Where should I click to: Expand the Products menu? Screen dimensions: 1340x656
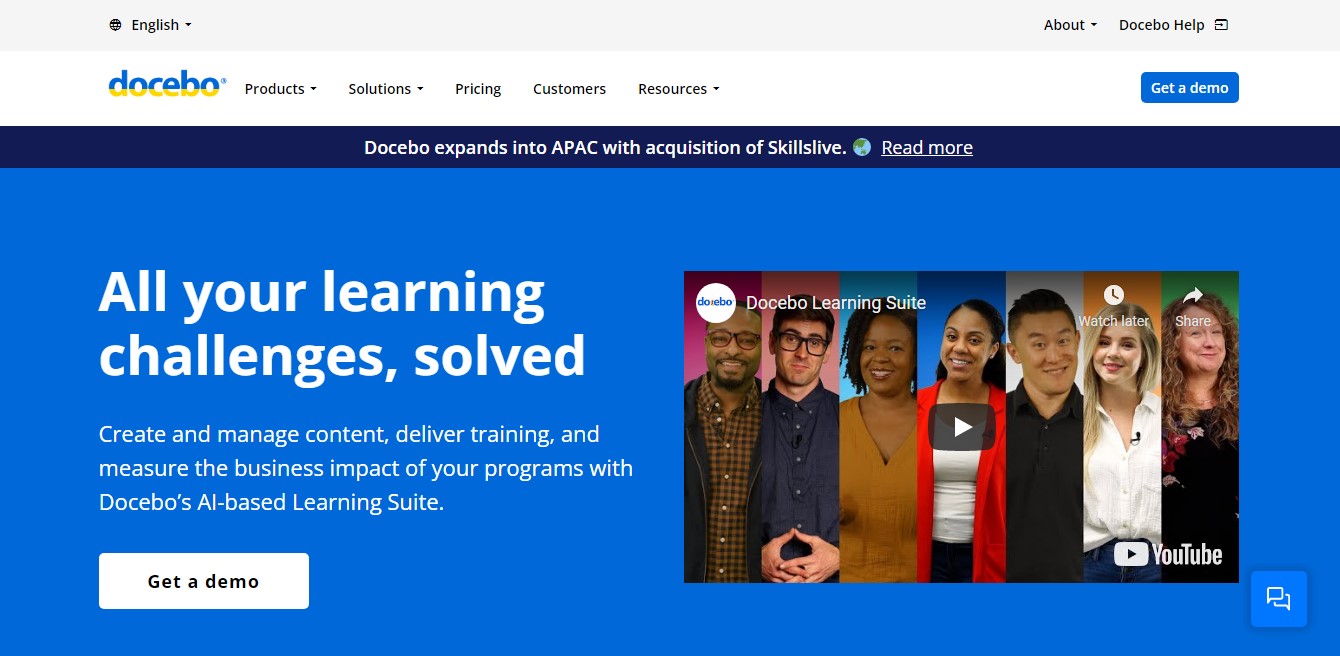(x=280, y=89)
